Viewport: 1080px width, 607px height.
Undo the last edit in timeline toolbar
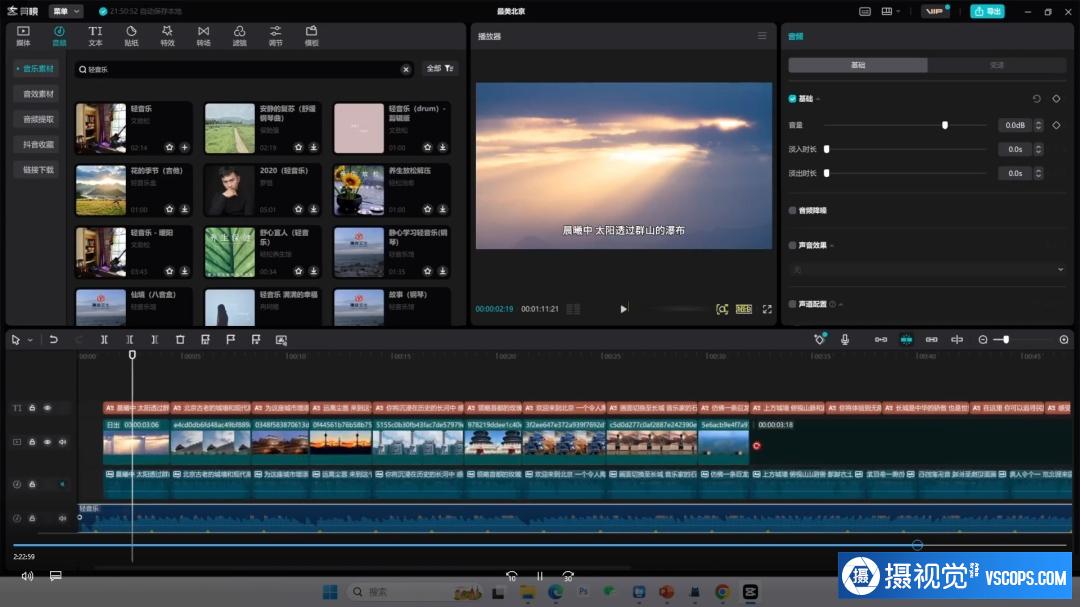click(54, 340)
